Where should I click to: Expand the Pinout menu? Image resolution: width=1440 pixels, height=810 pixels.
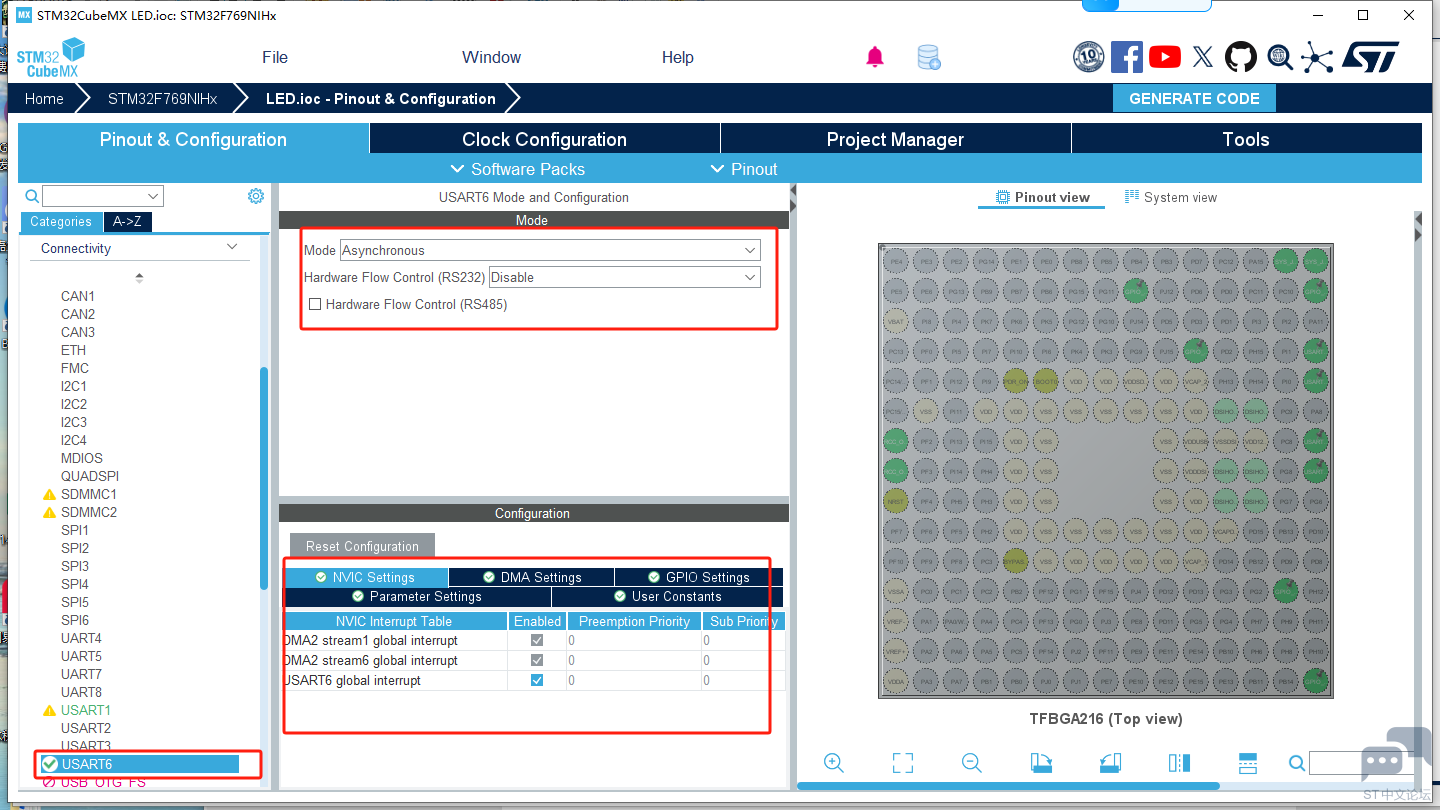tap(743, 169)
